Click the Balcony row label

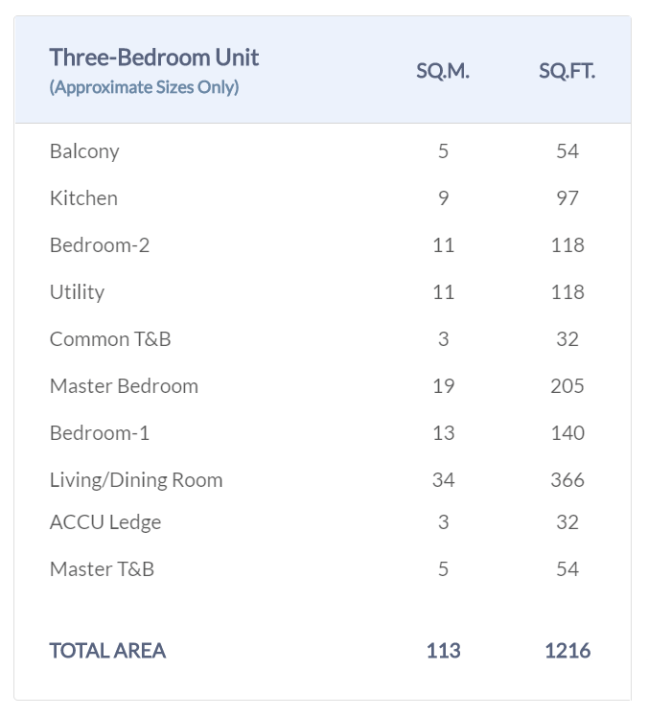pyautogui.click(x=84, y=151)
